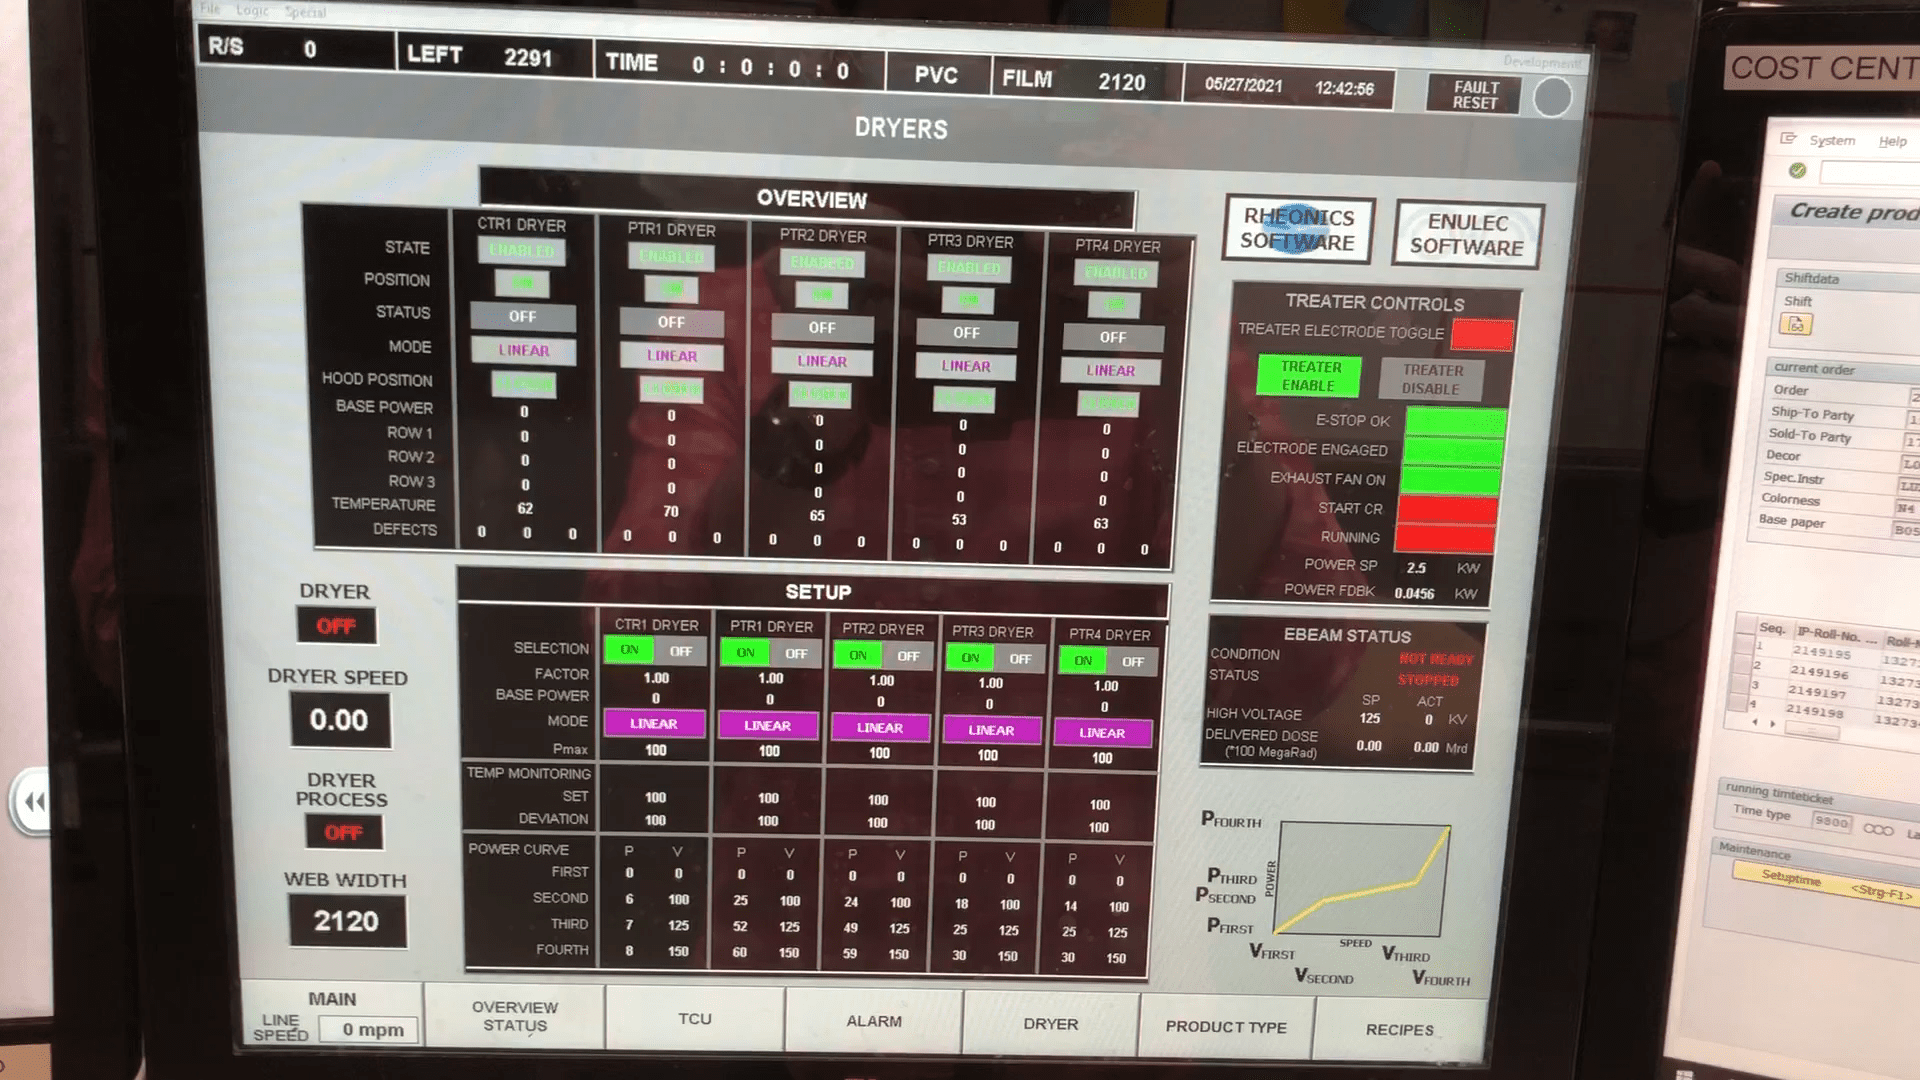Viewport: 1920px width, 1080px height.
Task: Click PTR4 DRYER LINEAR mode in Setup
Action: [1102, 733]
